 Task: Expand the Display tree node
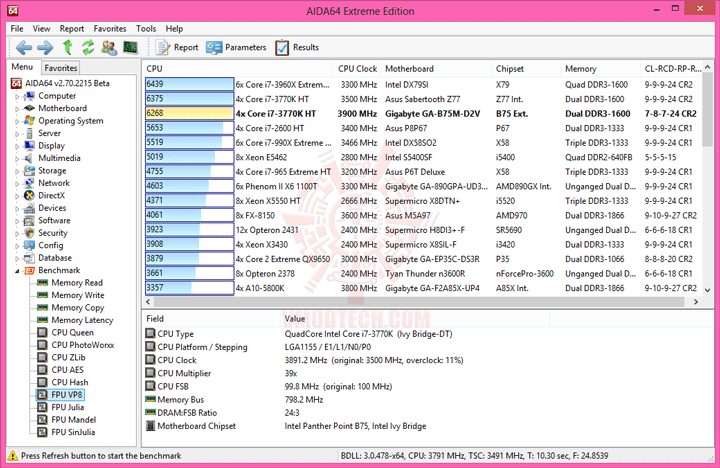click(x=17, y=146)
